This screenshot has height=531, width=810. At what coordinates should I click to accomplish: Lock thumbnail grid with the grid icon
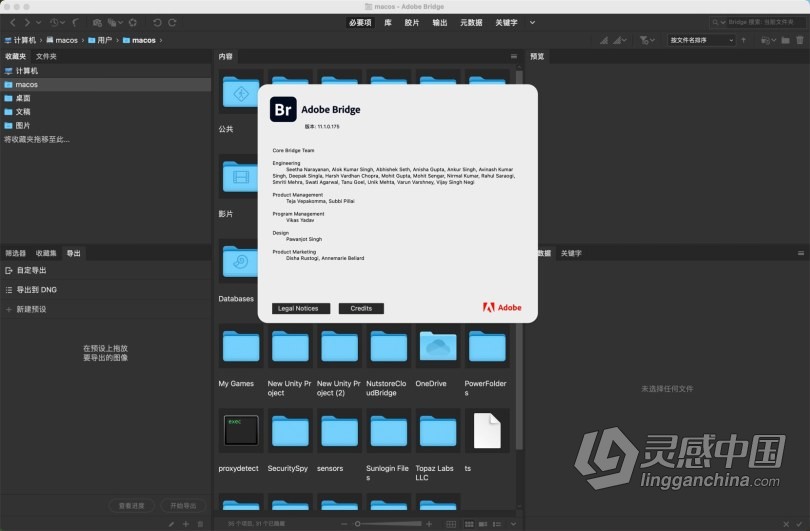pos(451,524)
